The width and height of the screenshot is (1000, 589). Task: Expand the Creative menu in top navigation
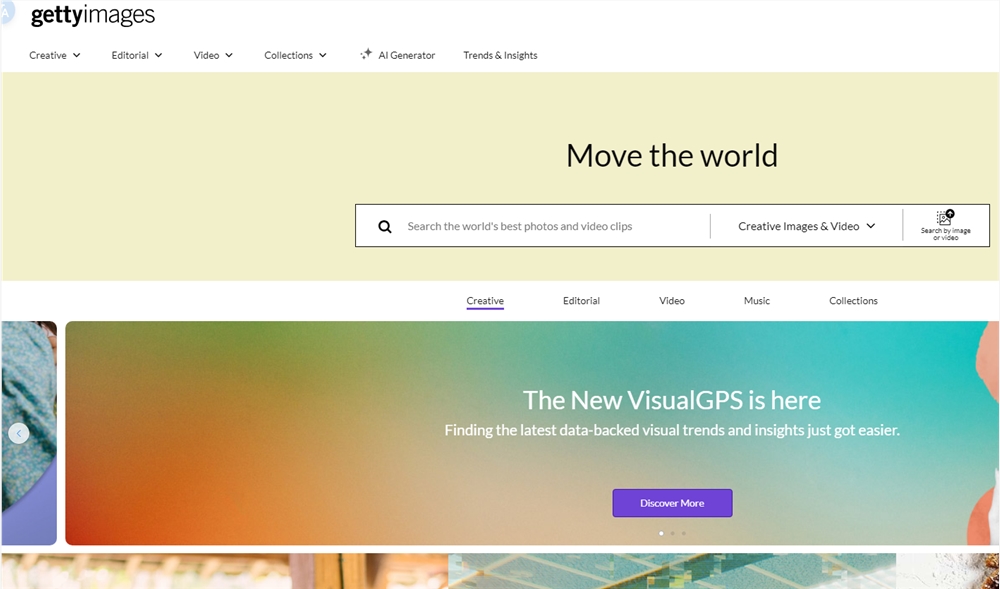click(55, 56)
